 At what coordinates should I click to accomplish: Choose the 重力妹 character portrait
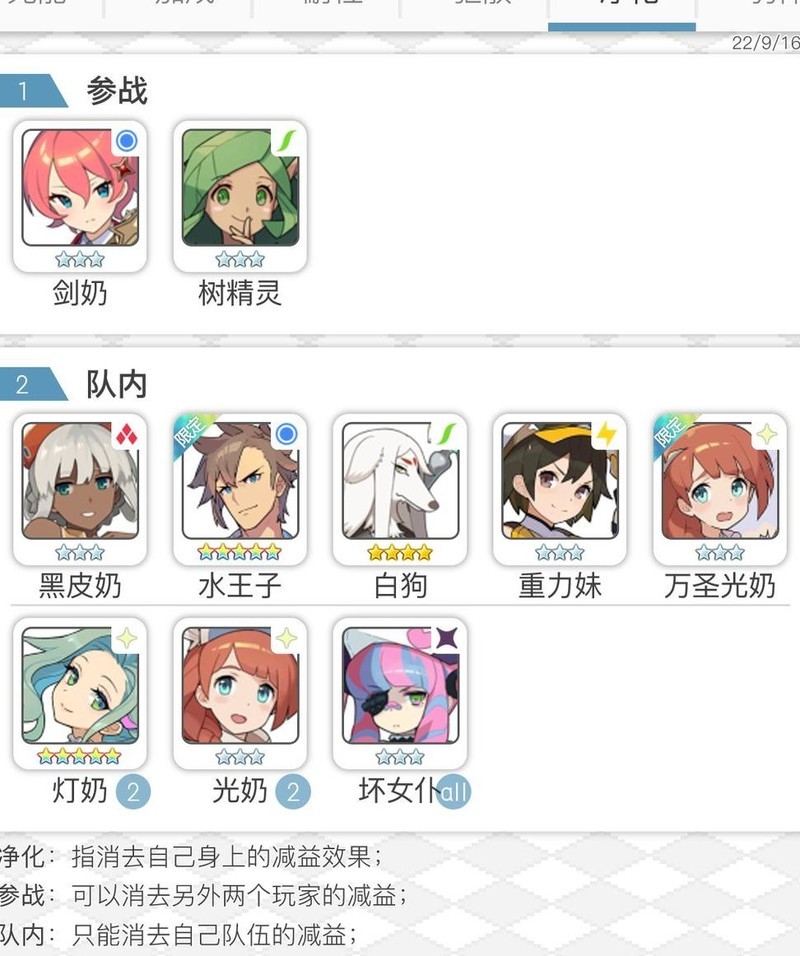point(560,490)
